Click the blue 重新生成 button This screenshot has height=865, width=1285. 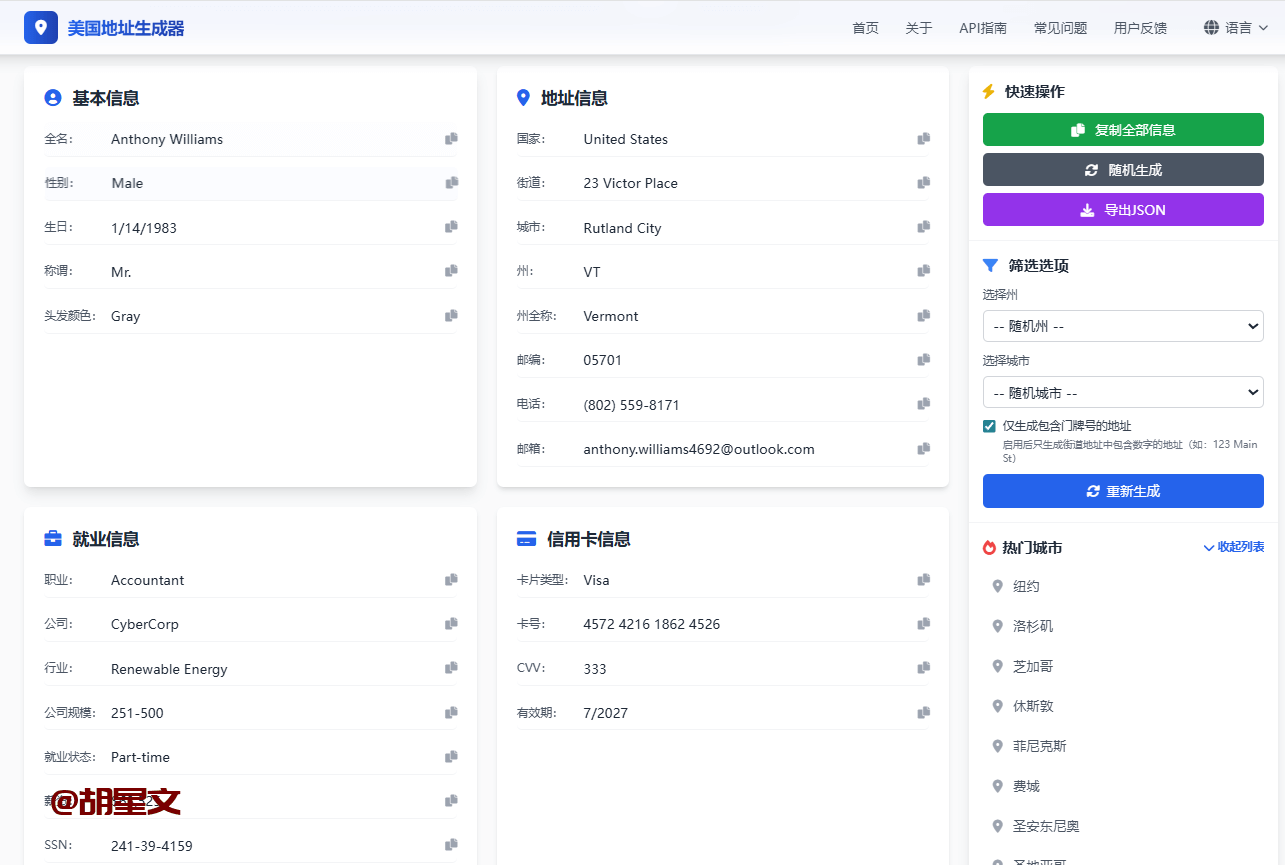tap(1123, 491)
